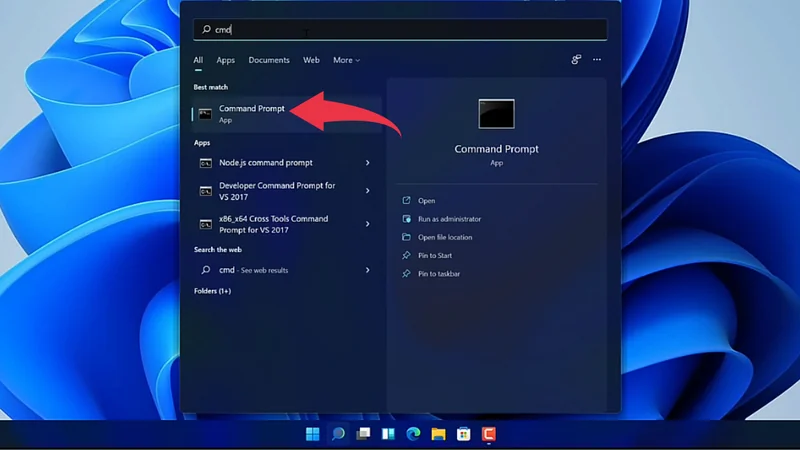Open the More filter dropdown
The width and height of the screenshot is (800, 450).
coord(346,60)
